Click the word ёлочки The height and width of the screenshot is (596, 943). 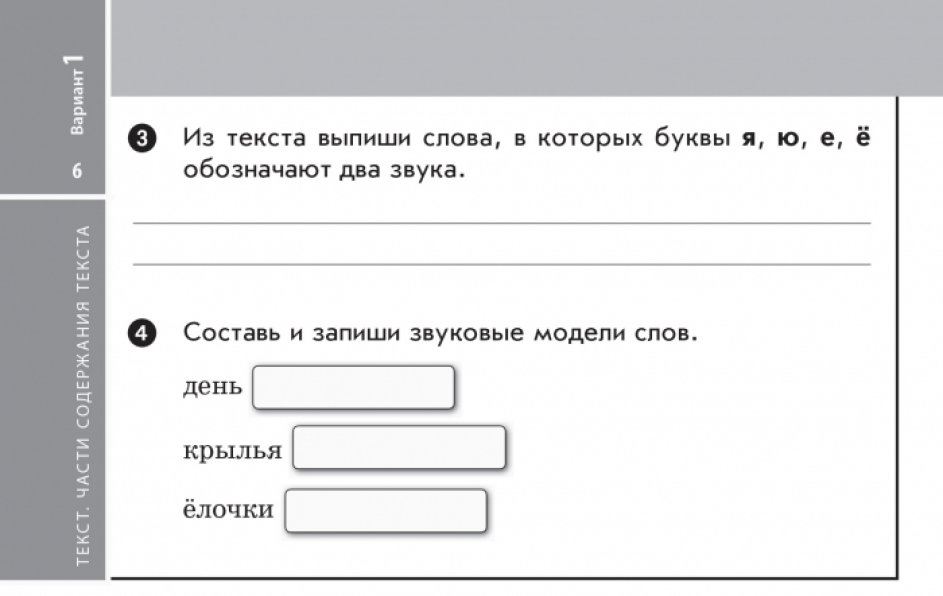point(228,509)
